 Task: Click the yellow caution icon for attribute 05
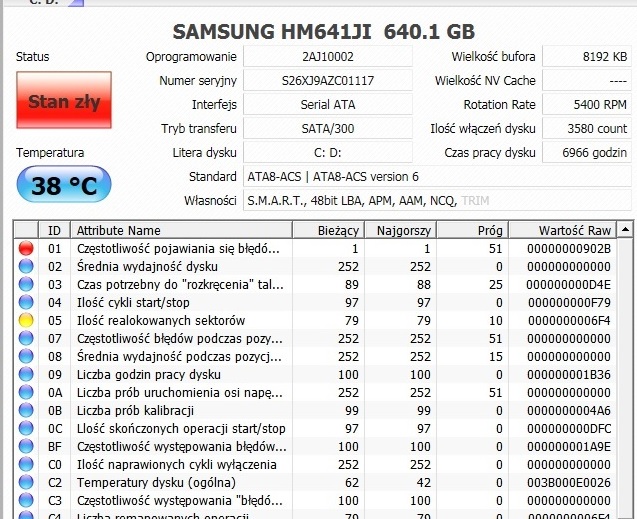[x=26, y=320]
